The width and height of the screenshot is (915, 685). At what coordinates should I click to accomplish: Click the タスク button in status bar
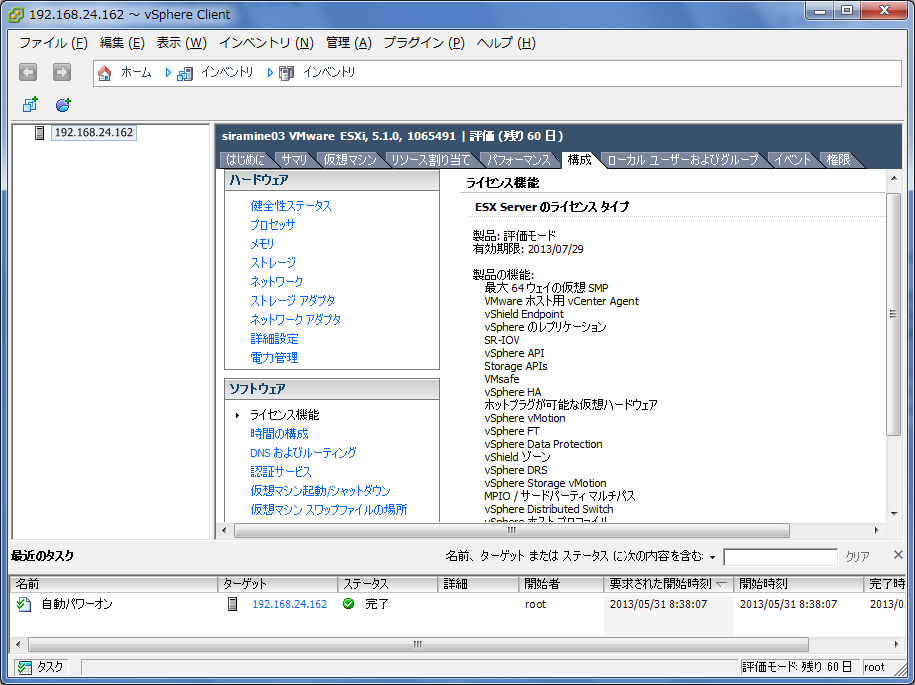pyautogui.click(x=40, y=667)
